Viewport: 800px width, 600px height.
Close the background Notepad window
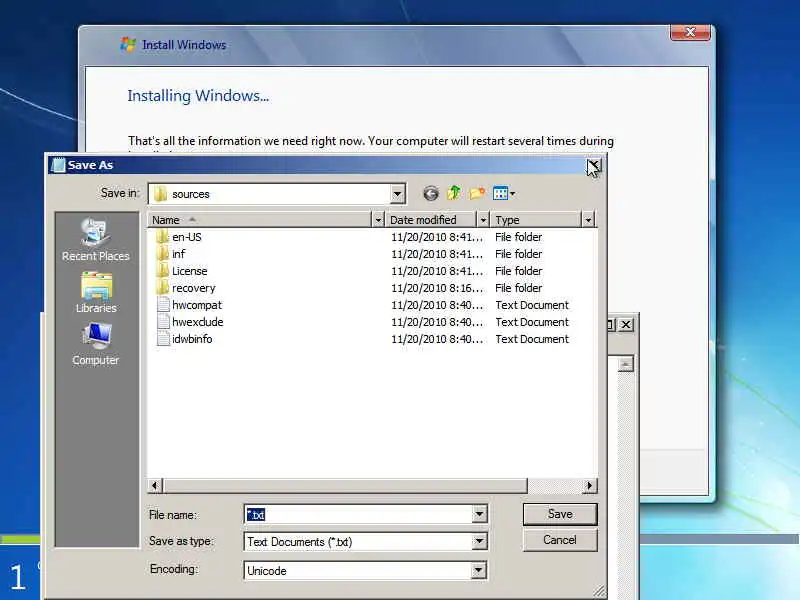pyautogui.click(x=626, y=324)
